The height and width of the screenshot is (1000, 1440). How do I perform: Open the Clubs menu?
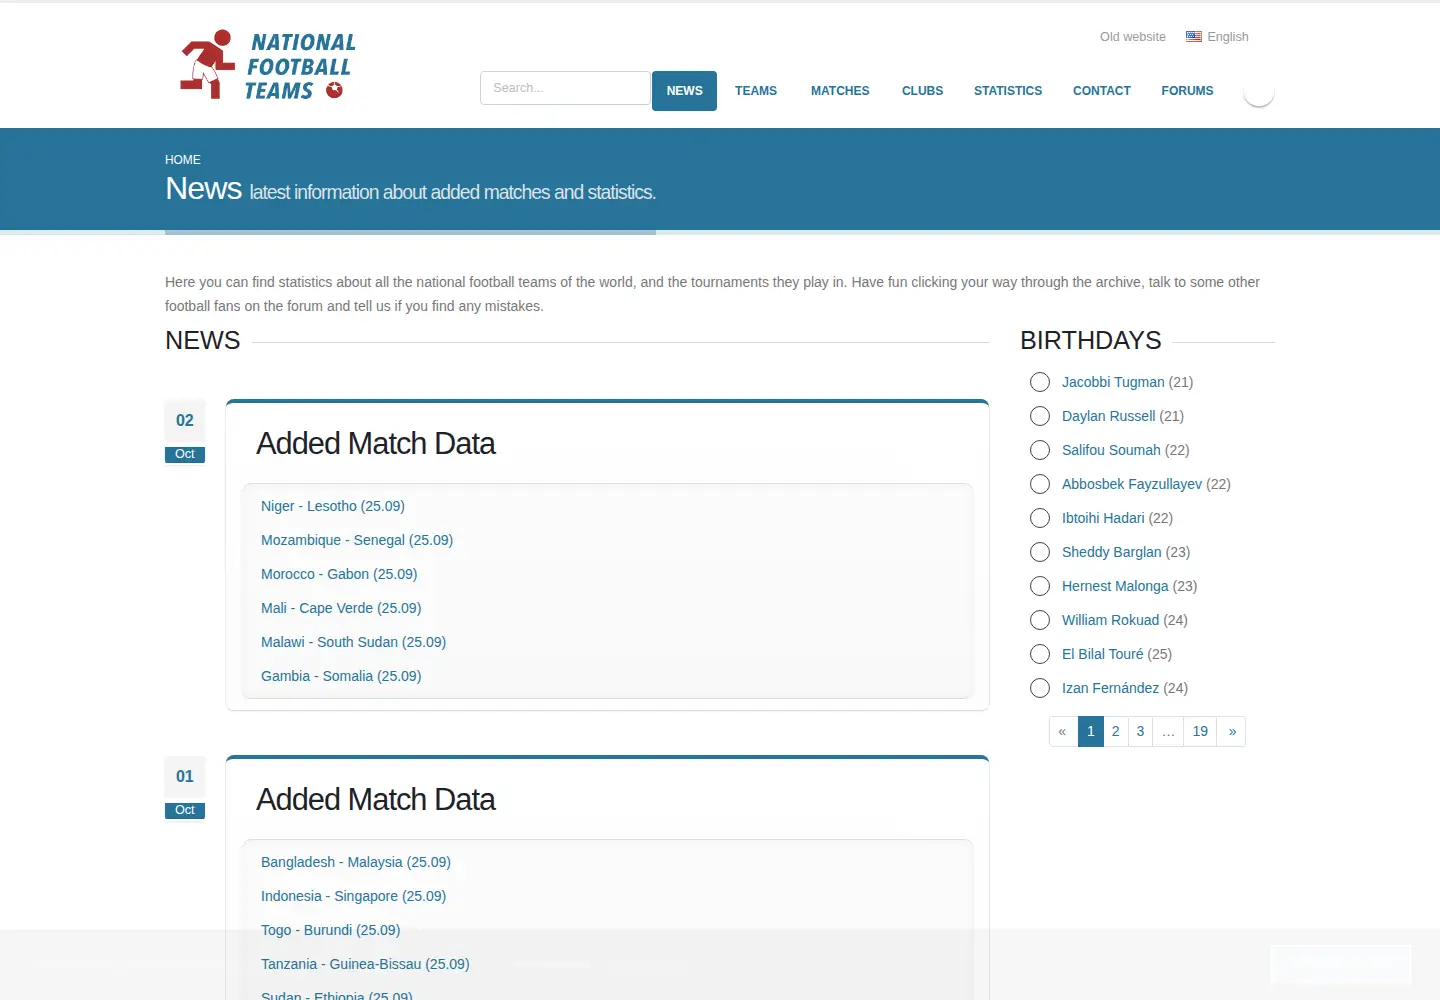coord(922,91)
